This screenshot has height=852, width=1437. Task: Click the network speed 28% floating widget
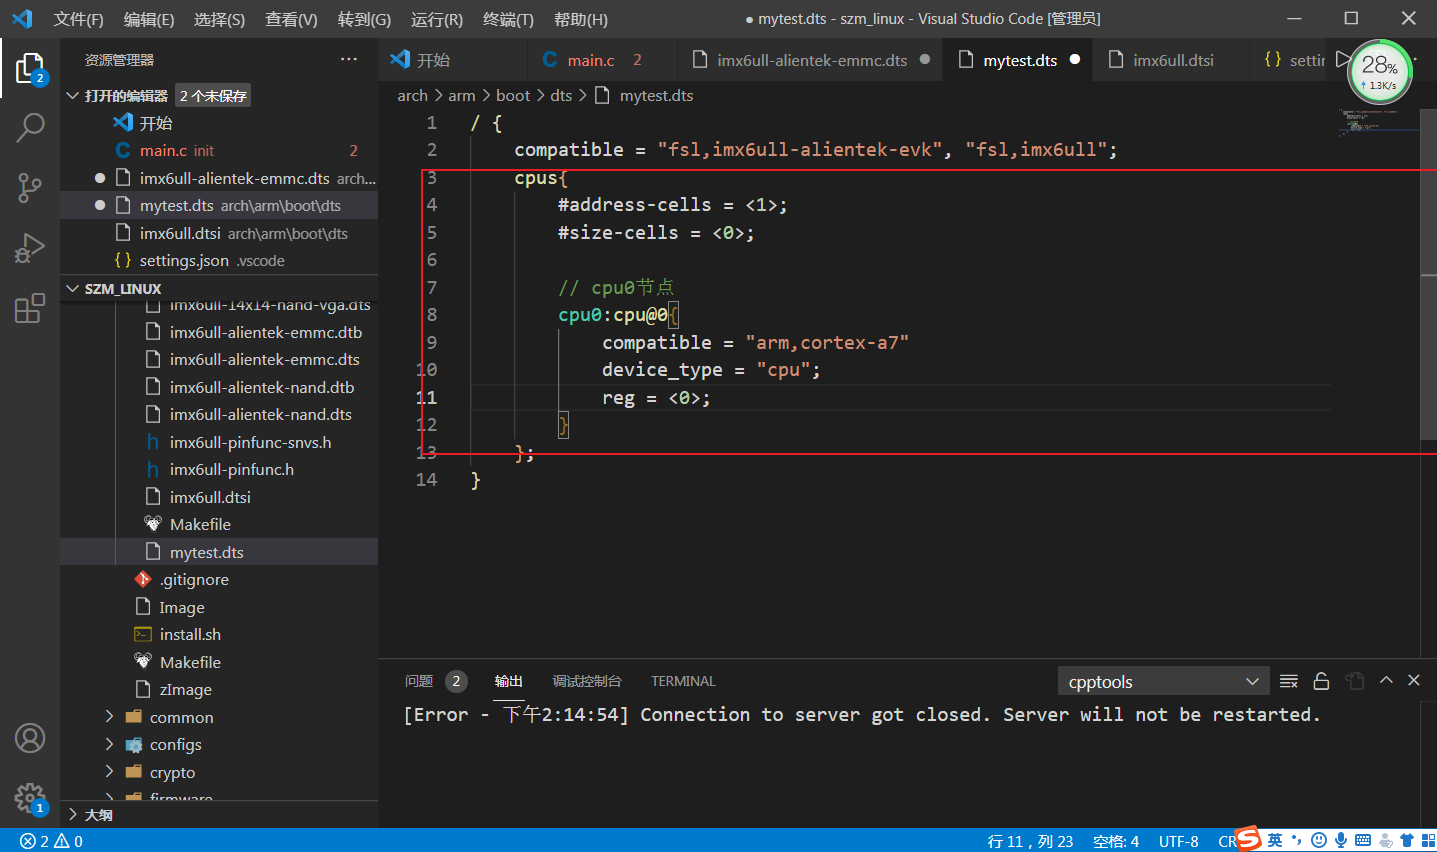point(1380,72)
